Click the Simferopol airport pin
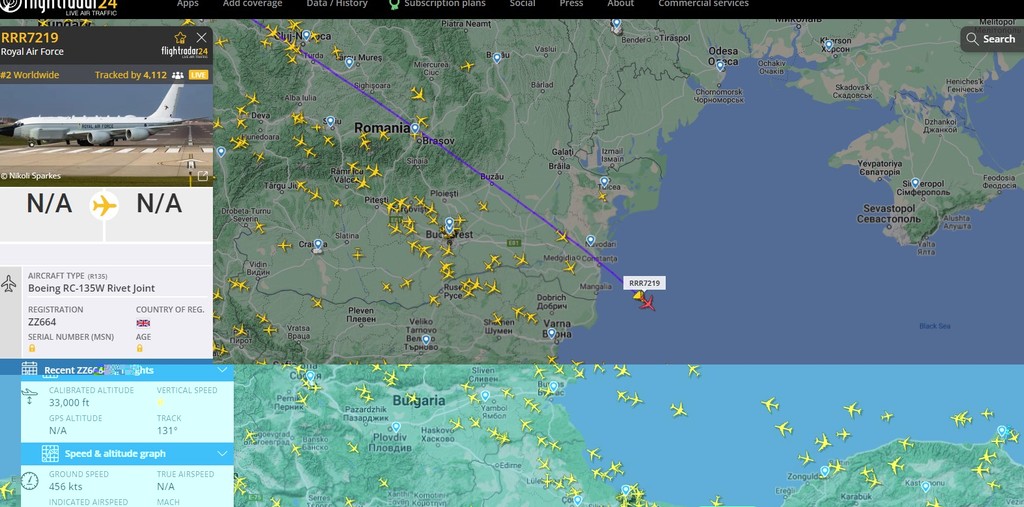 915,183
